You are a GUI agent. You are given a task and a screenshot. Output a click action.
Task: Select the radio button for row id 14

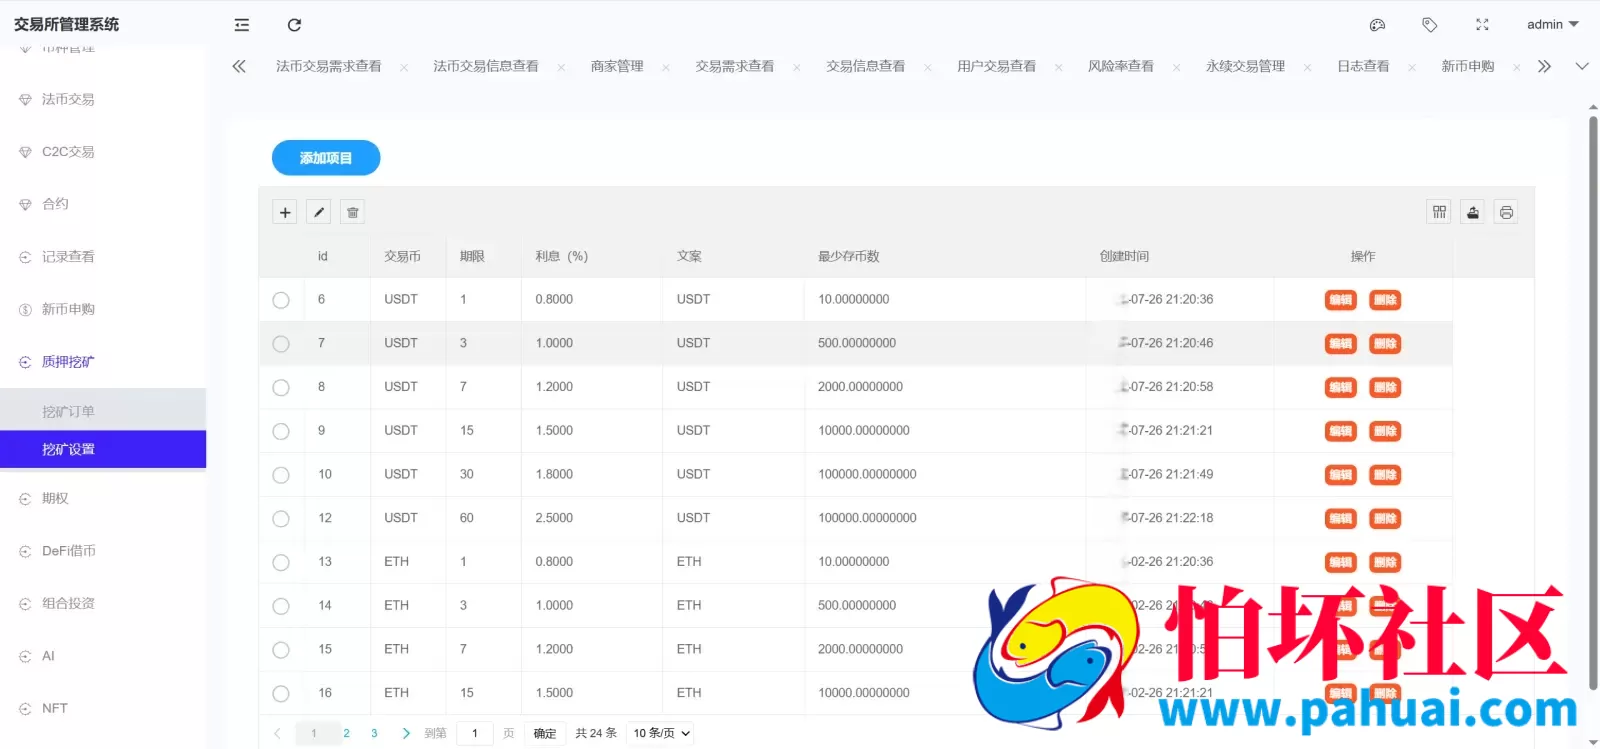[281, 606]
